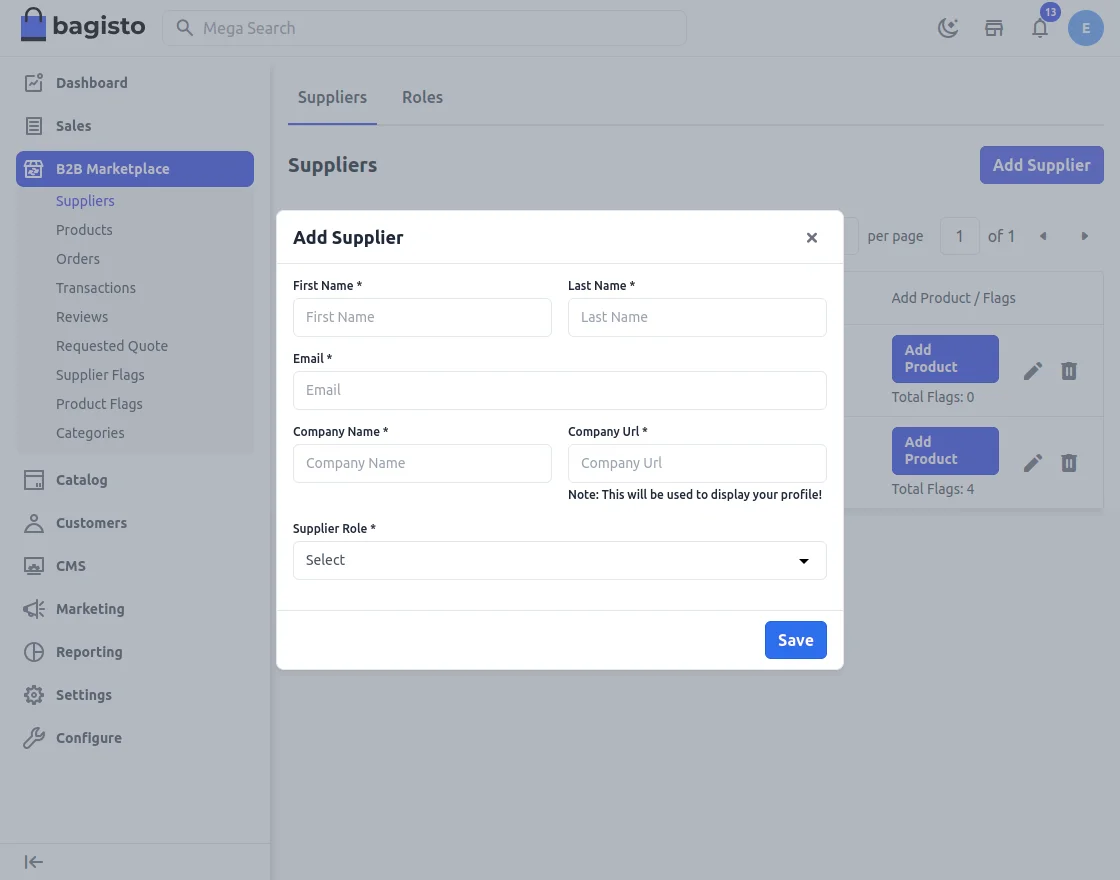The height and width of the screenshot is (880, 1120).
Task: Go to the next page with the arrow
Action: 1085,236
